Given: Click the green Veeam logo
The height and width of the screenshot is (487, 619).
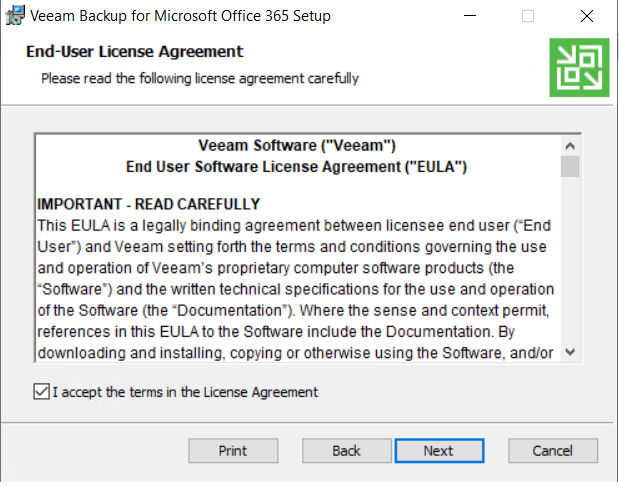Looking at the screenshot, I should pyautogui.click(x=579, y=67).
